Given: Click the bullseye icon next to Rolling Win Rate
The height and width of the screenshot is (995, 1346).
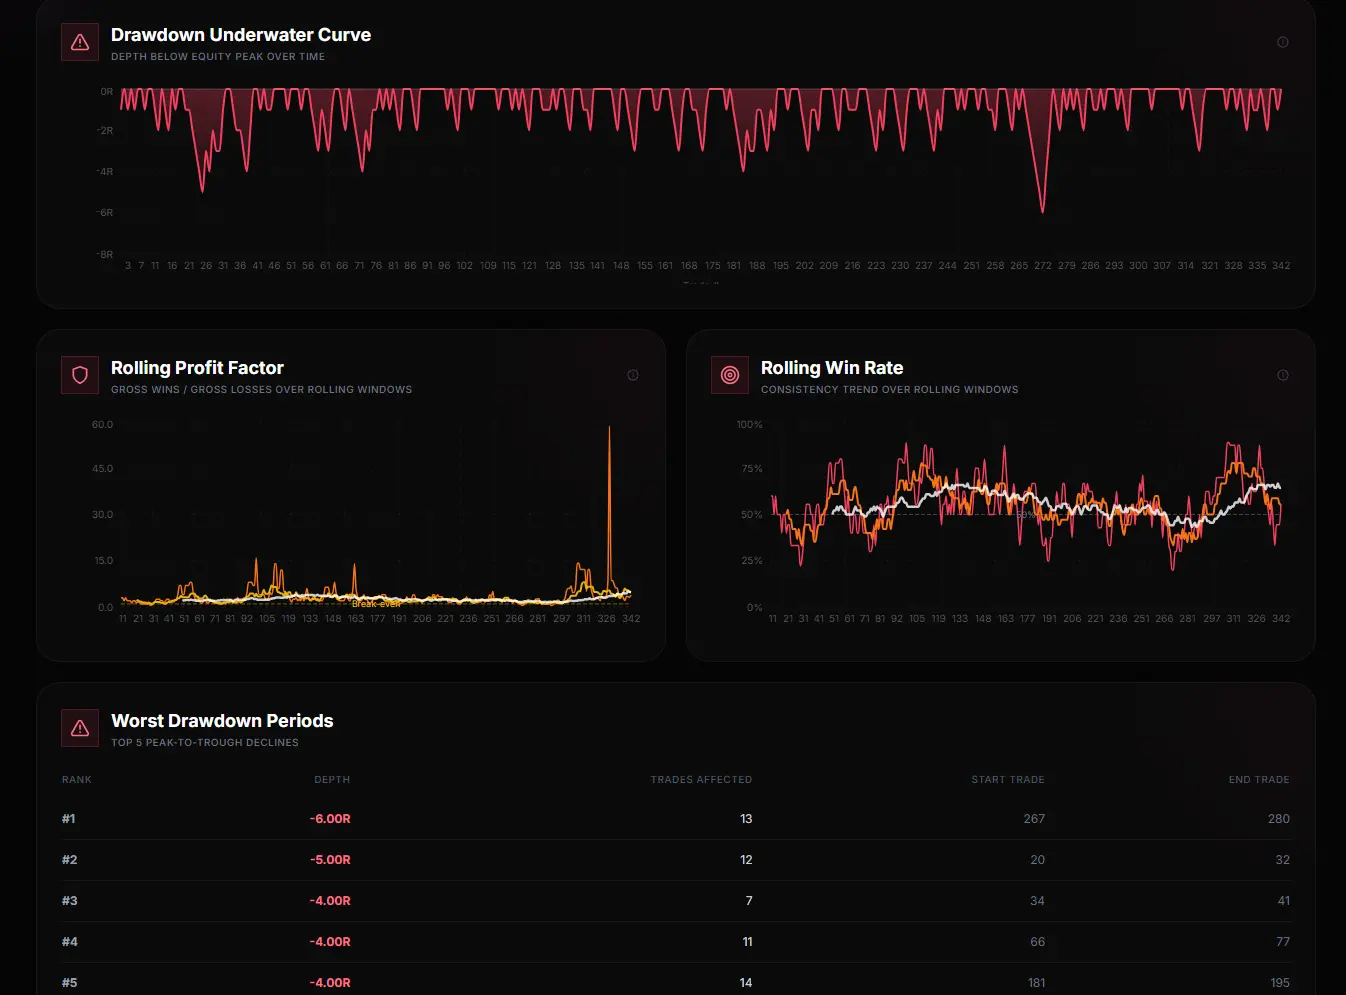Looking at the screenshot, I should (730, 375).
